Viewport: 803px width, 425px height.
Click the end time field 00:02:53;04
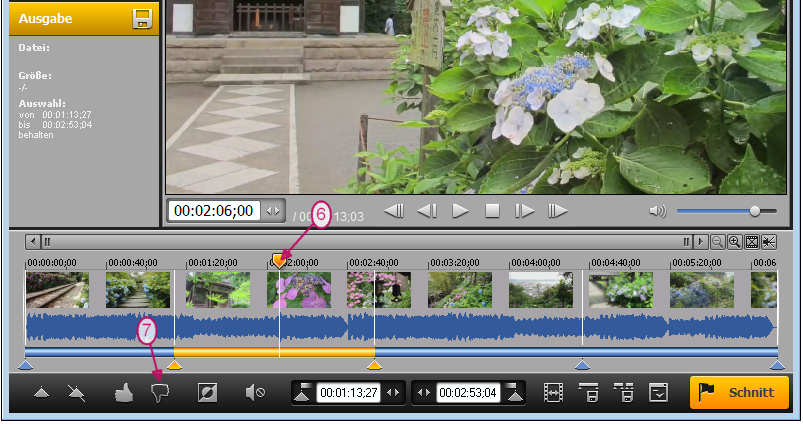(x=468, y=393)
